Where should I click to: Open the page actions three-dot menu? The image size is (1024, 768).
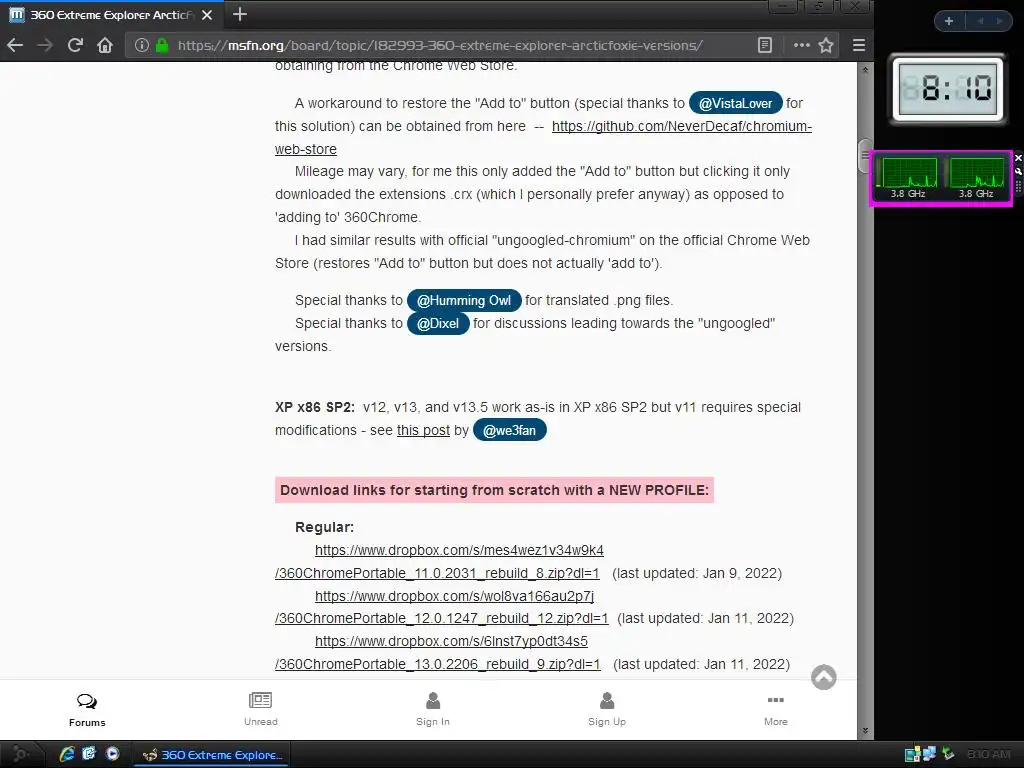pyautogui.click(x=801, y=45)
